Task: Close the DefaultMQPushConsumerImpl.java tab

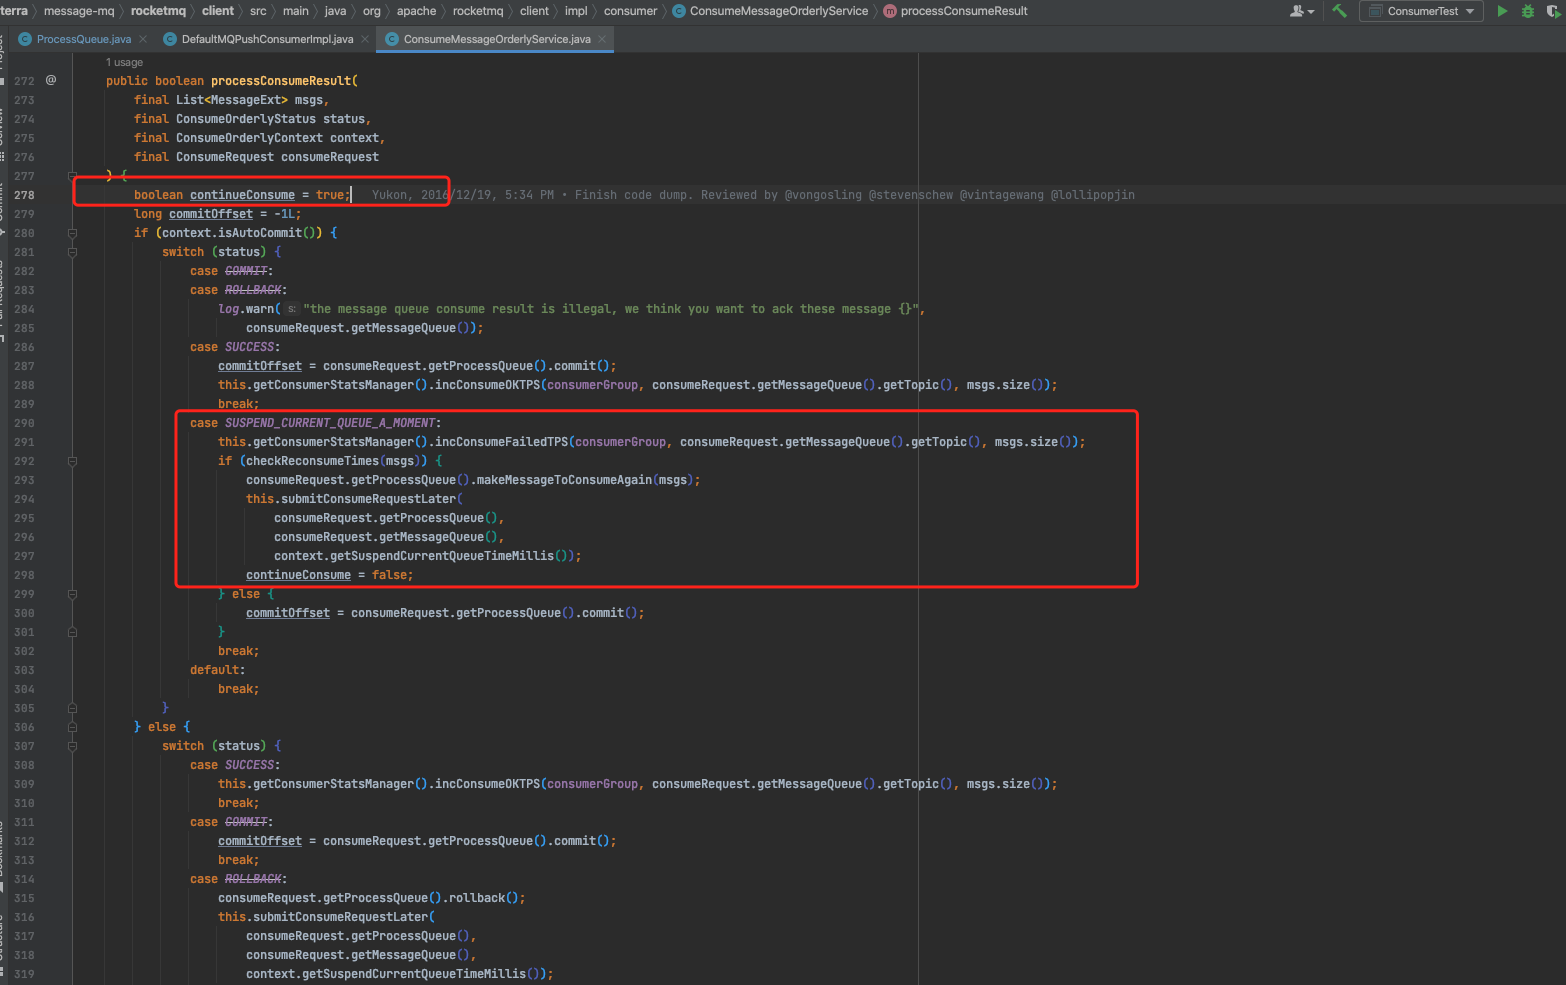Action: (365, 39)
